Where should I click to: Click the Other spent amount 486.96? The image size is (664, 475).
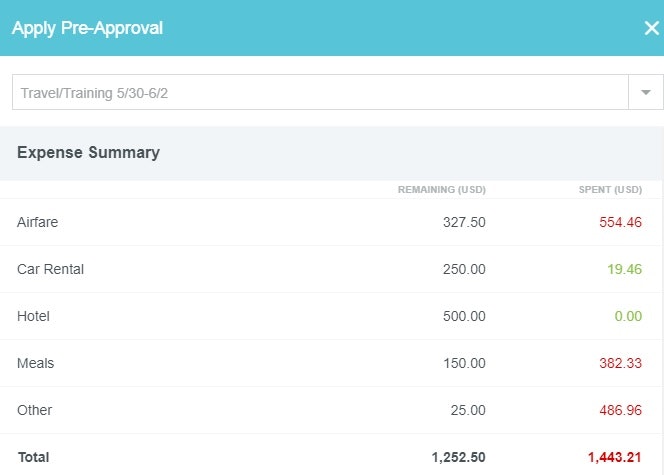click(x=620, y=410)
